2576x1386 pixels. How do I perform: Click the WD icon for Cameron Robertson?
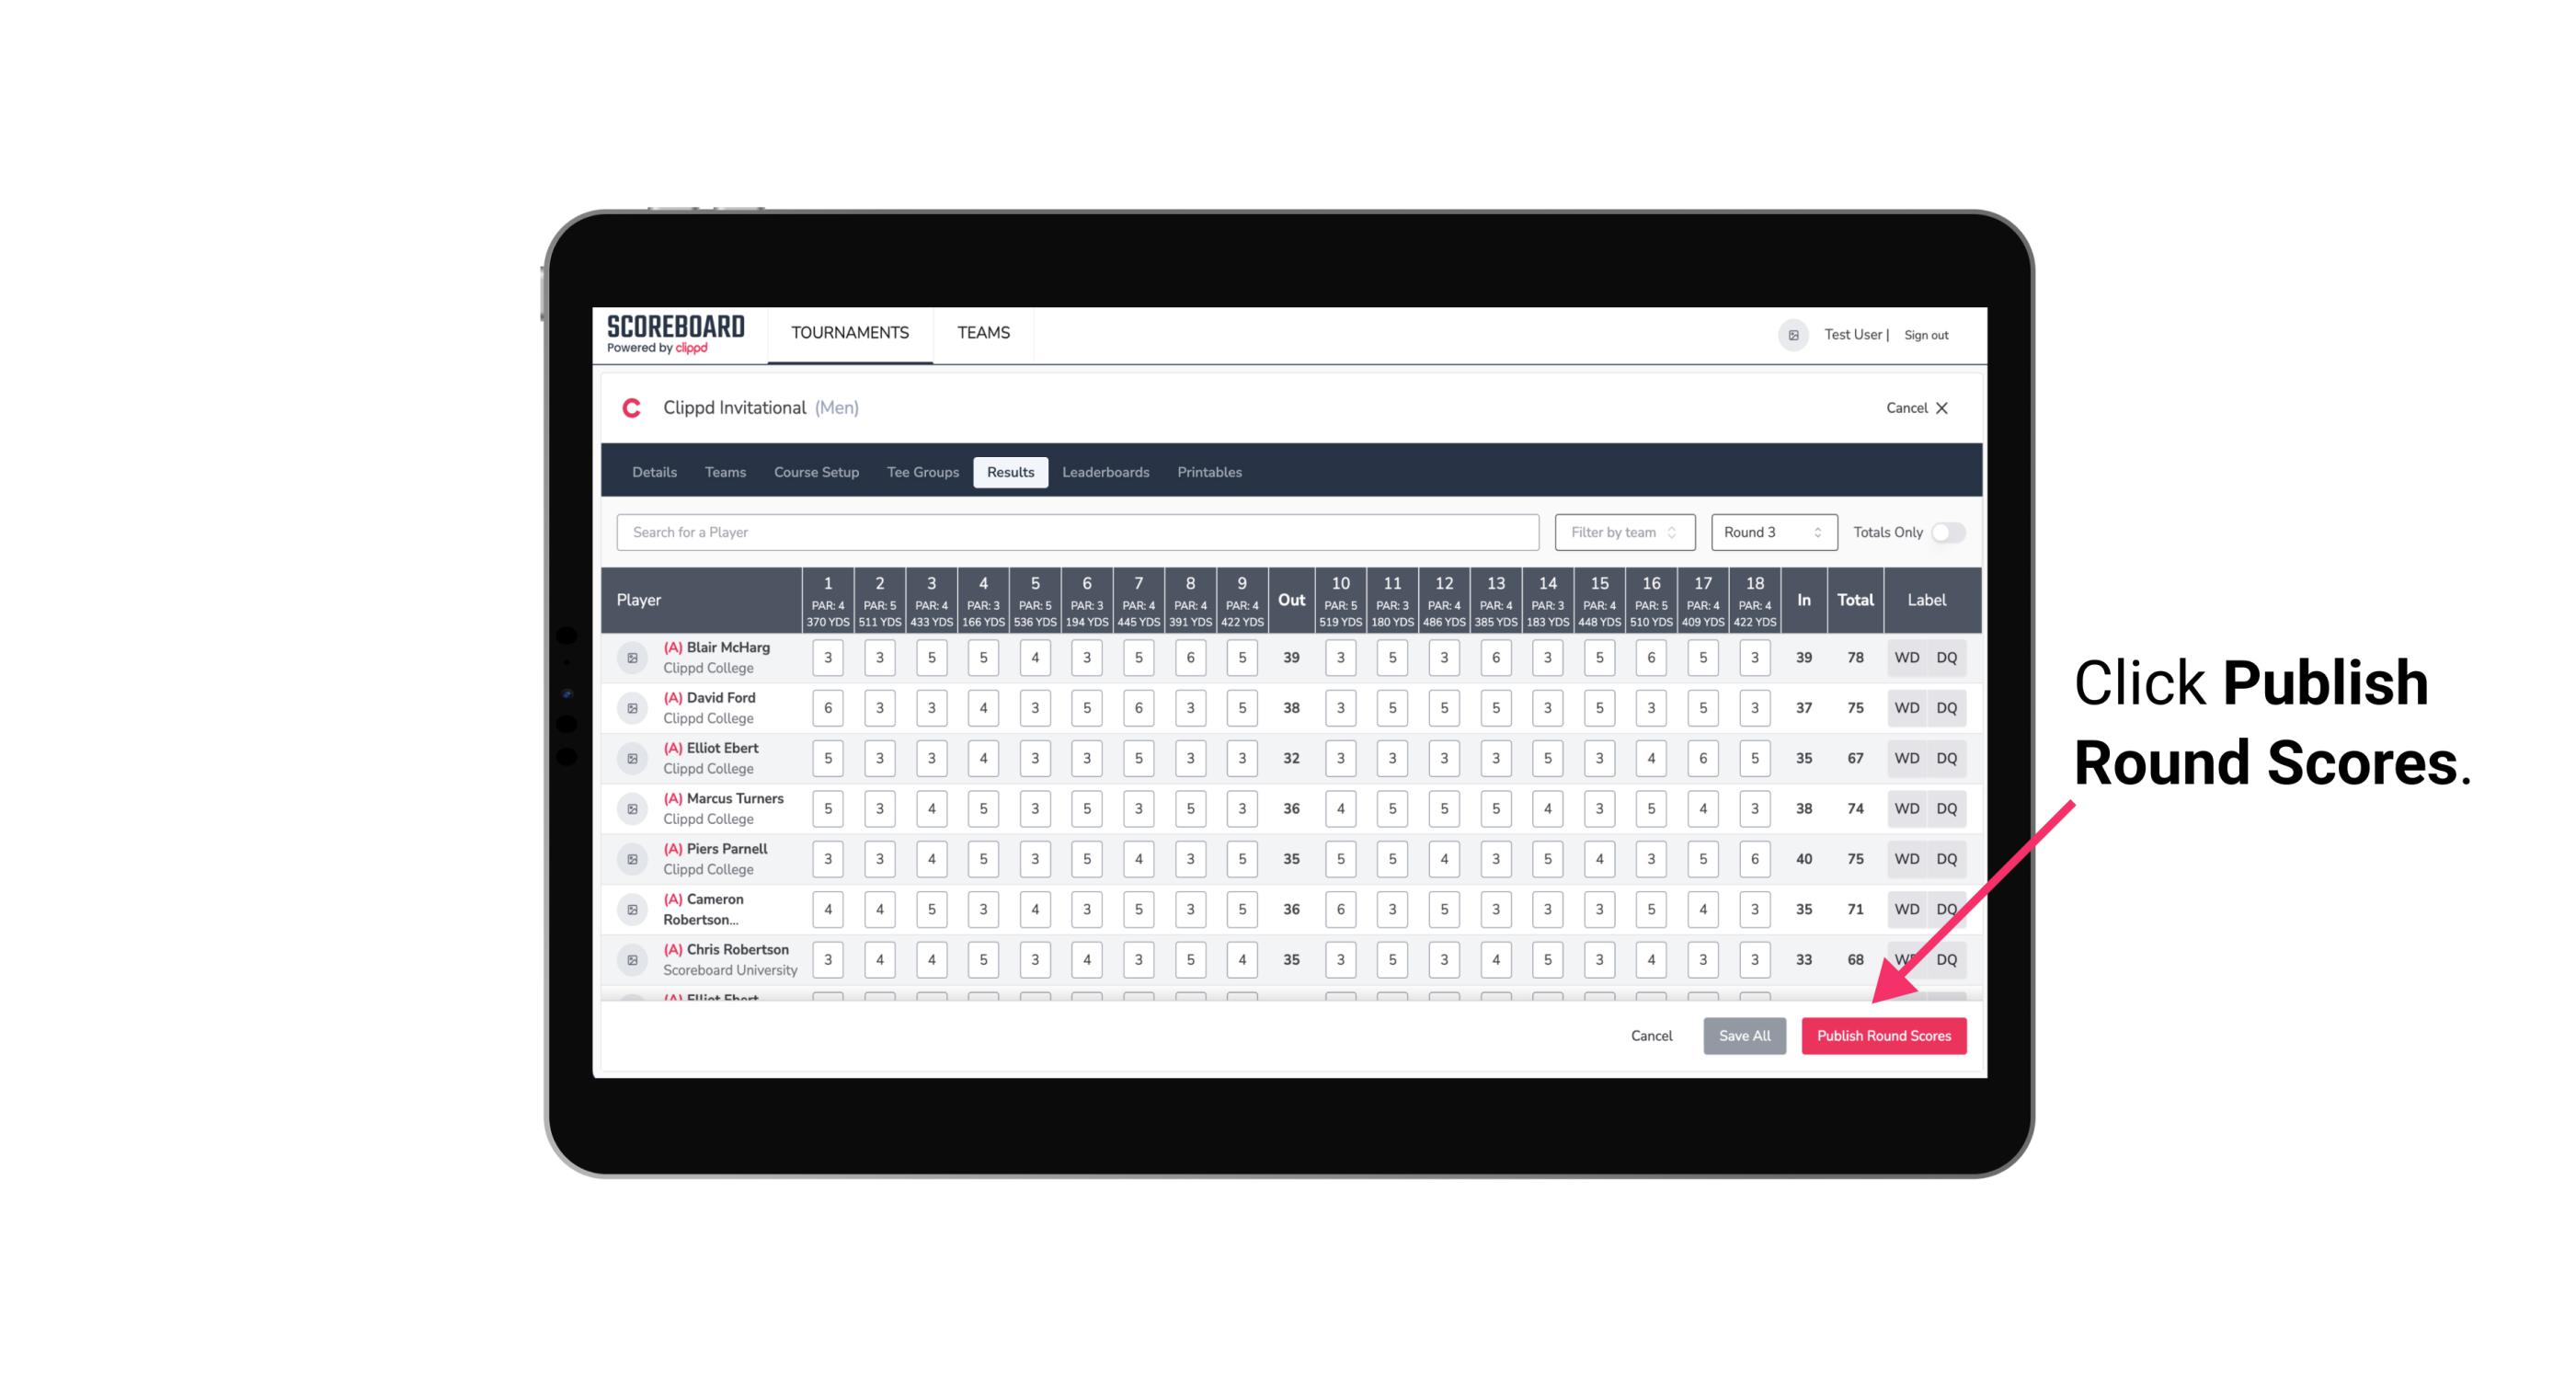(x=1907, y=906)
